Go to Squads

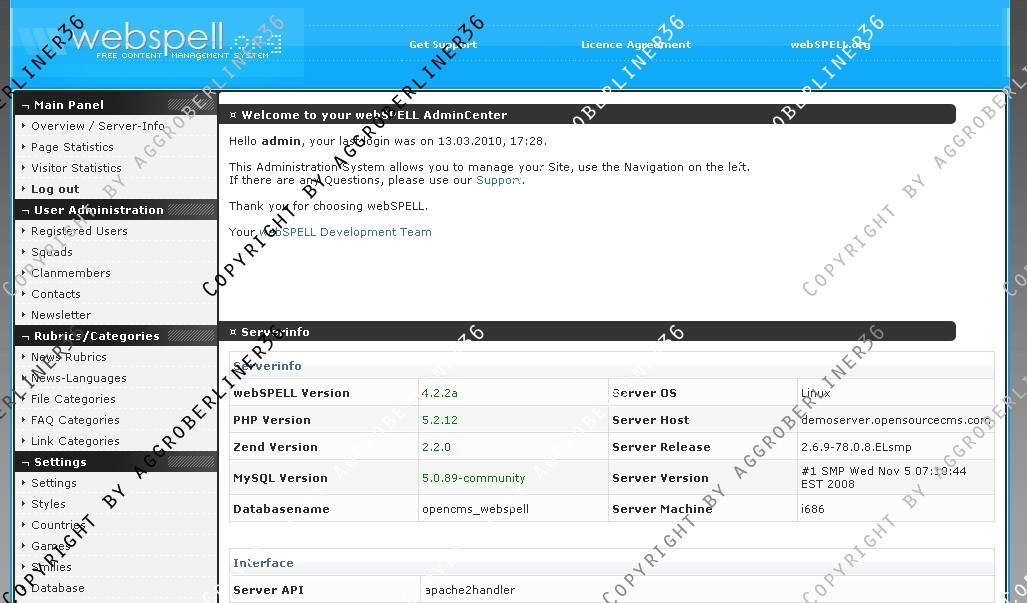[52, 252]
